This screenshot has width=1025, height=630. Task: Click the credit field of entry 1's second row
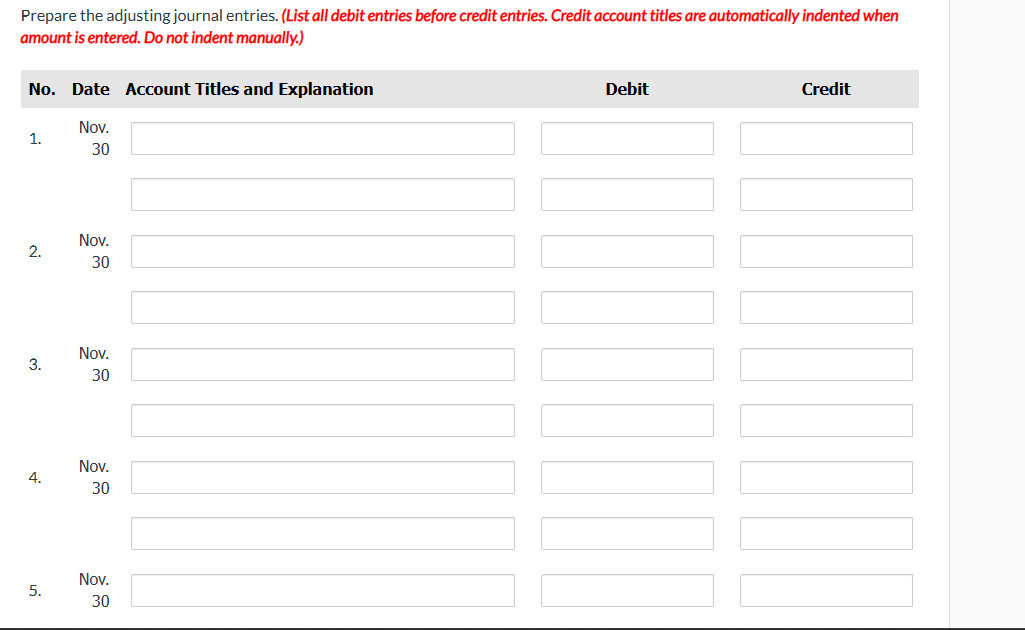pyautogui.click(x=825, y=194)
